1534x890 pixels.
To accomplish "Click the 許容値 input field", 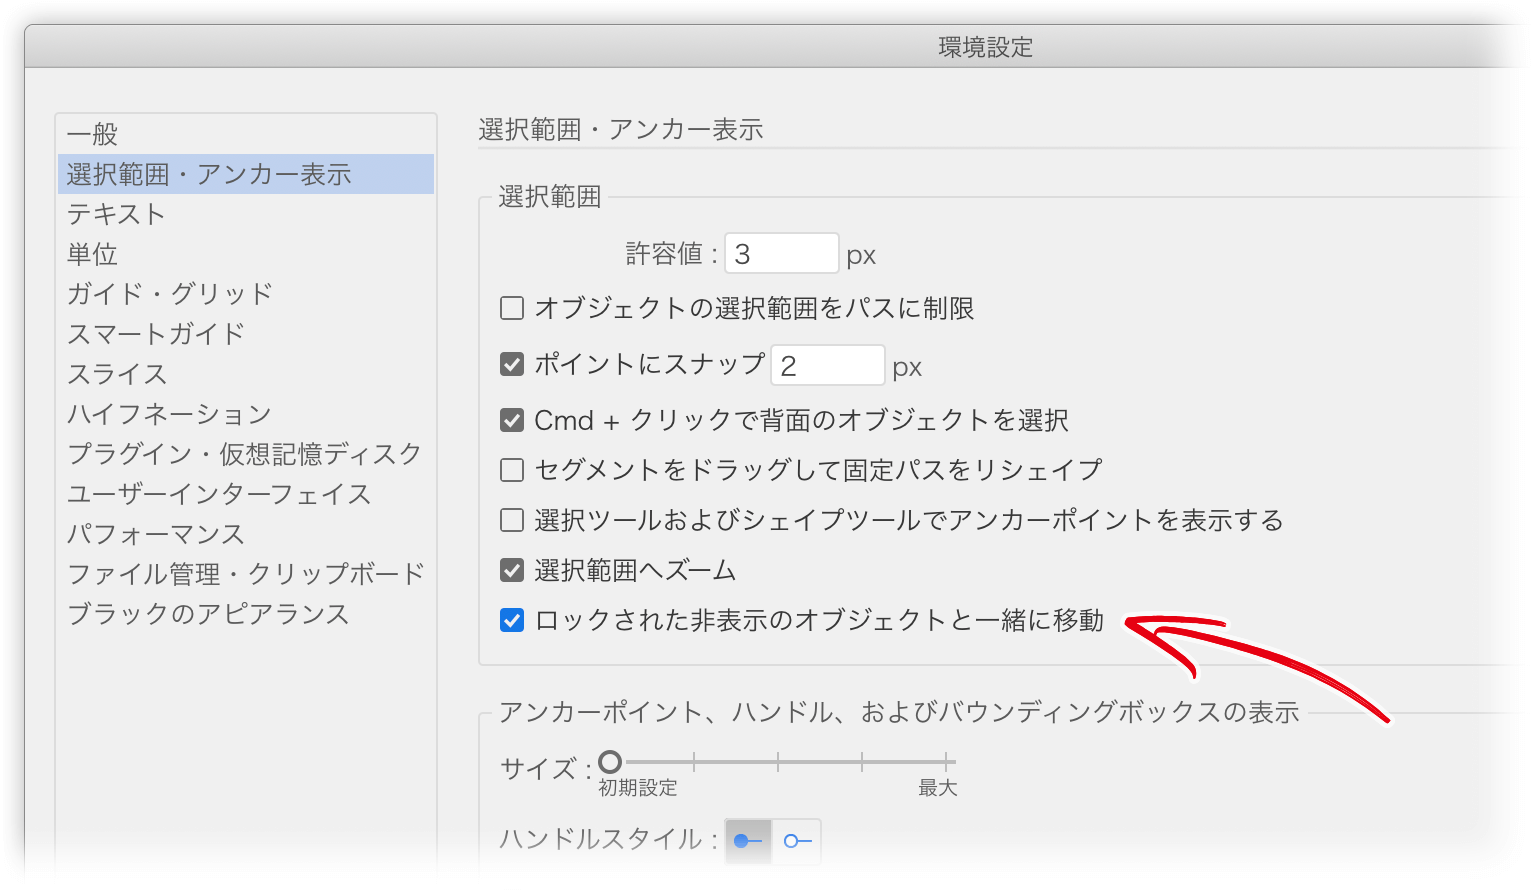I will pos(782,254).
